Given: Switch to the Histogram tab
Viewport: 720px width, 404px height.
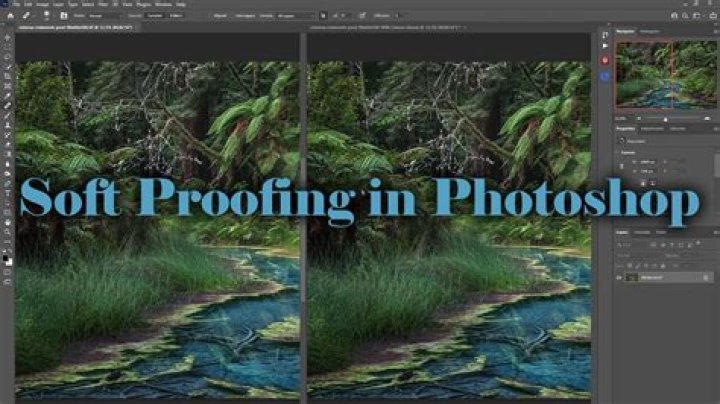Looking at the screenshot, I should pyautogui.click(x=650, y=31).
